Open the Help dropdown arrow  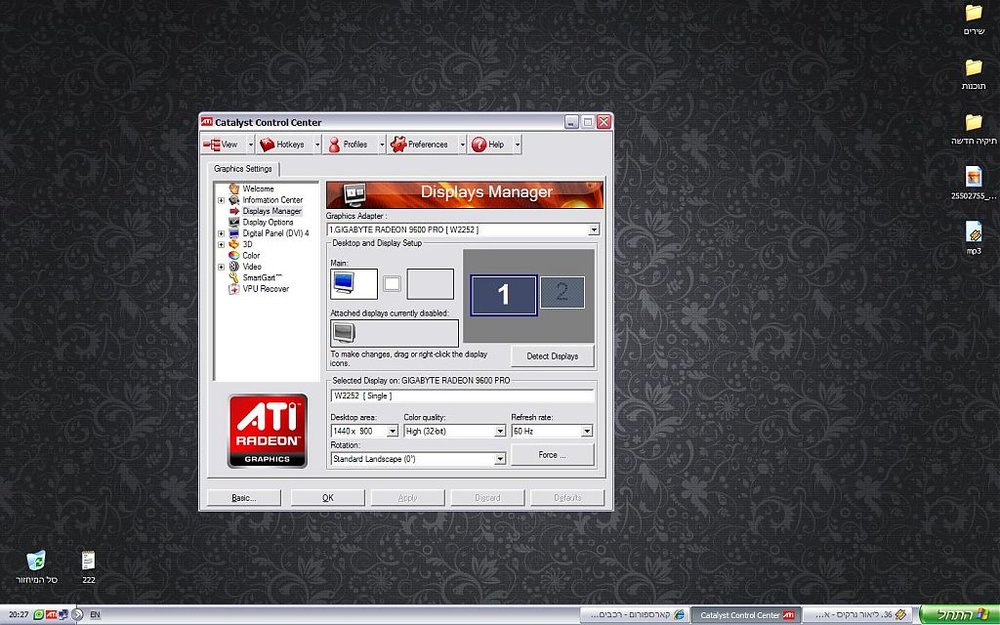click(517, 145)
